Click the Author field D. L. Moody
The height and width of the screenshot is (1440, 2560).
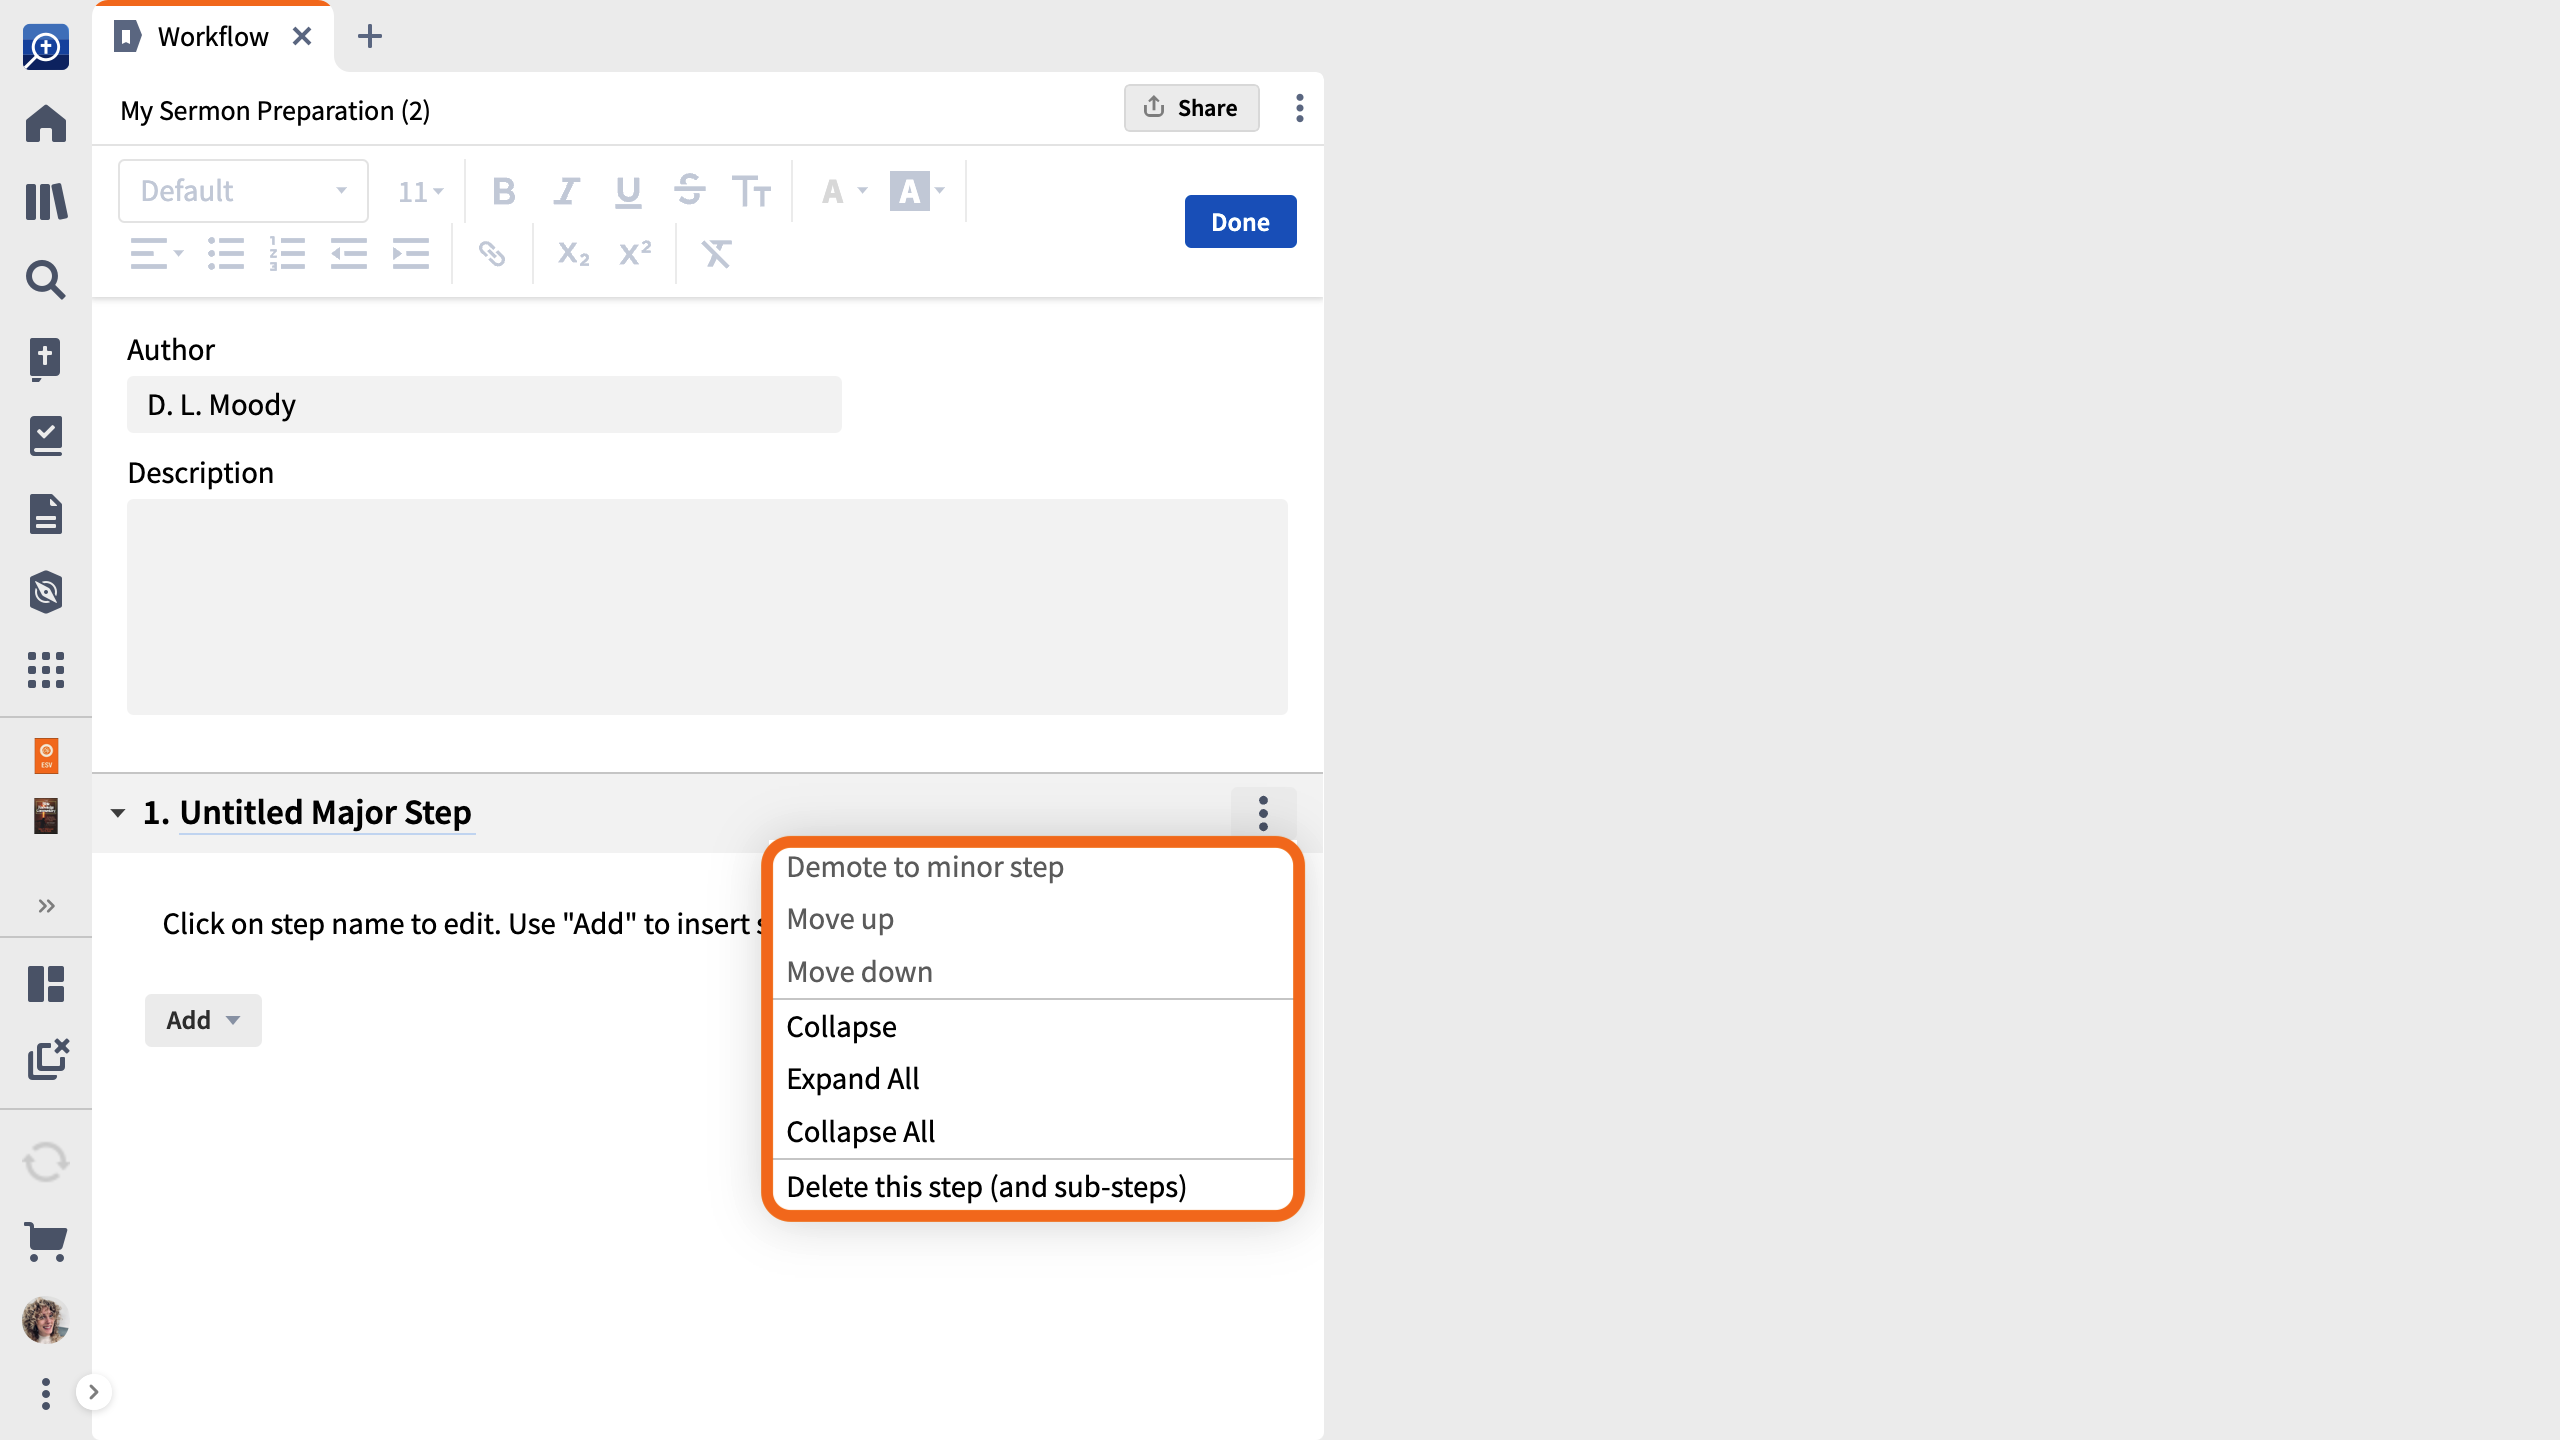(484, 405)
